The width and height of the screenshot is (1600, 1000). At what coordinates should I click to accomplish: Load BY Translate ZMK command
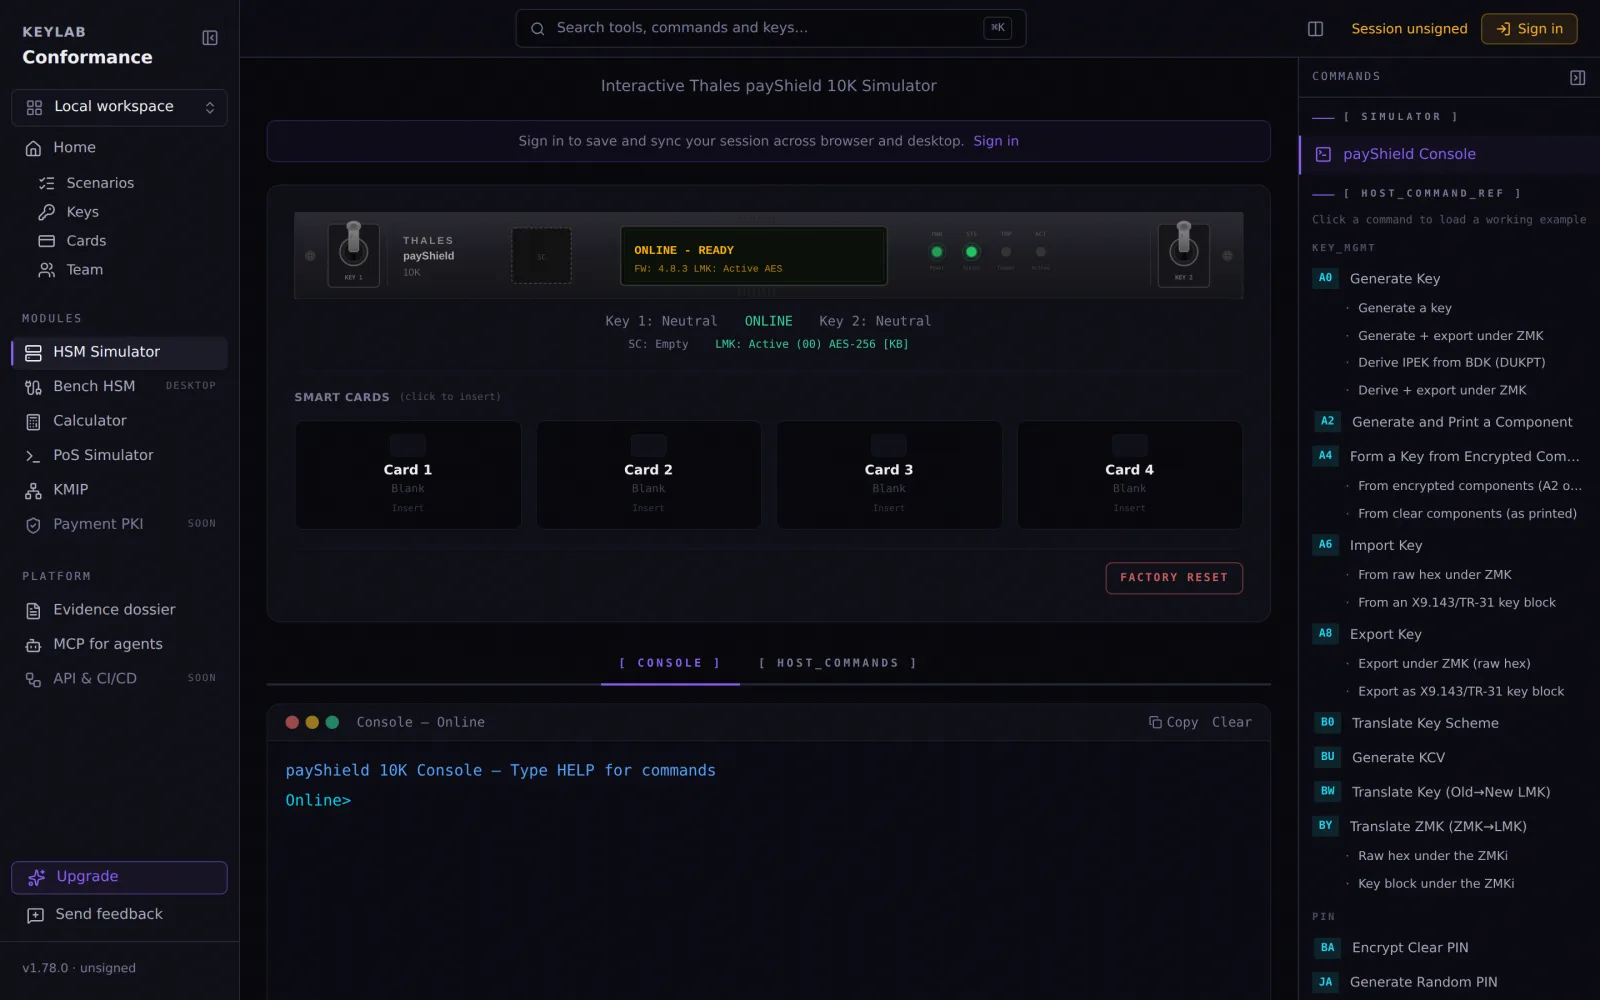click(x=1449, y=827)
